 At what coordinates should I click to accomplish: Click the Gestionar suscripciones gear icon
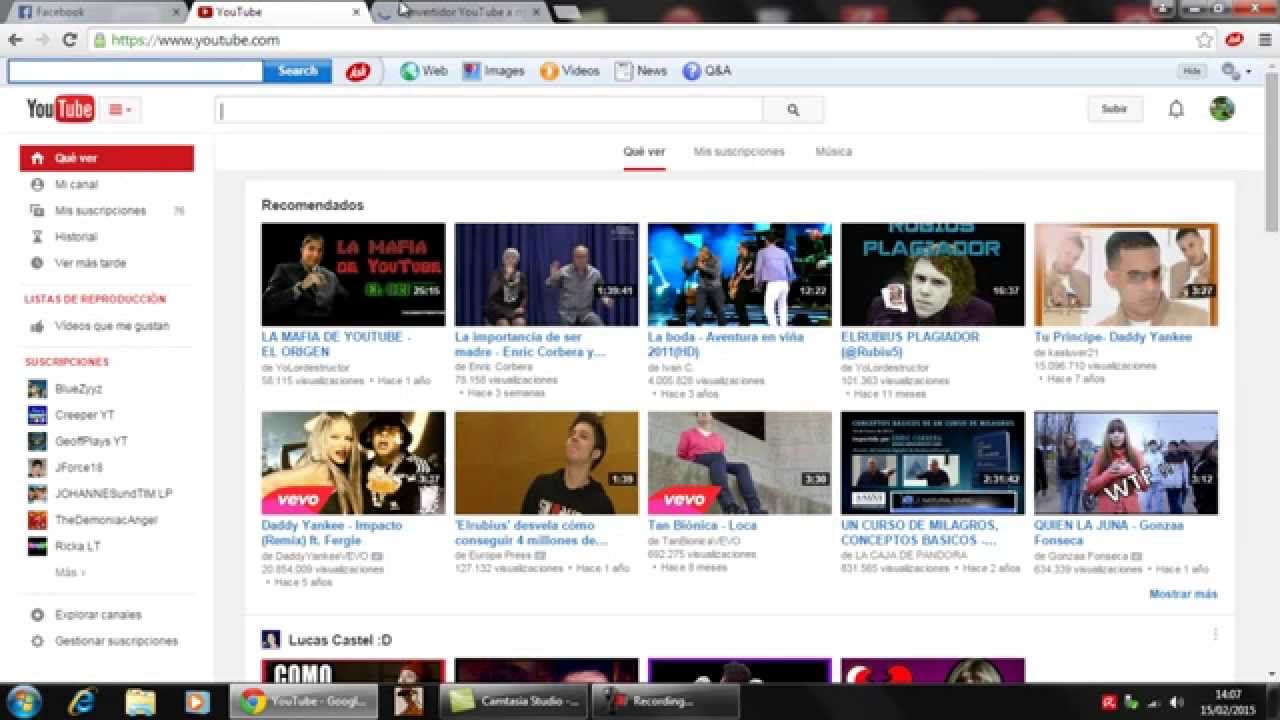coord(38,641)
